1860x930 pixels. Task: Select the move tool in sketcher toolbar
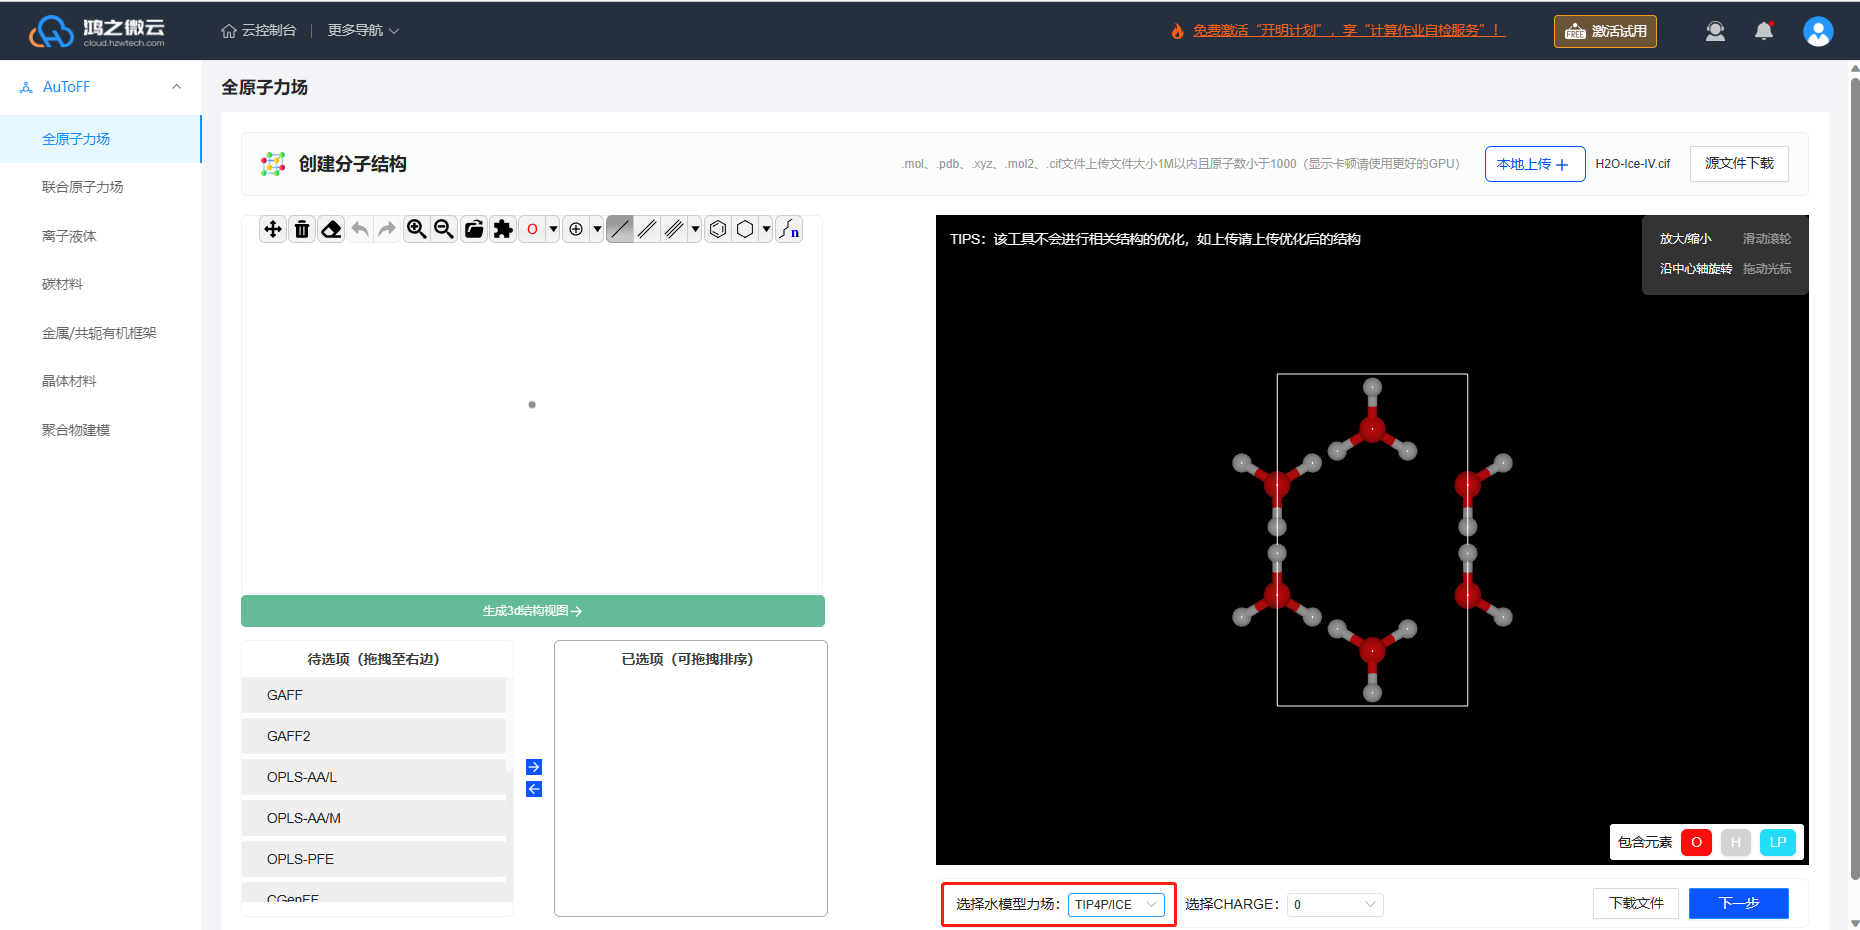pos(273,229)
